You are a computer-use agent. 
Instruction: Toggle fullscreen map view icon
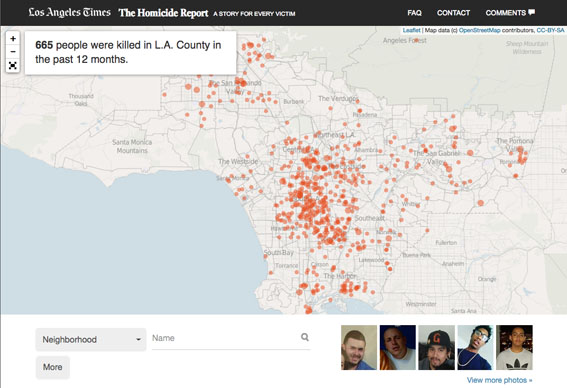click(x=13, y=65)
